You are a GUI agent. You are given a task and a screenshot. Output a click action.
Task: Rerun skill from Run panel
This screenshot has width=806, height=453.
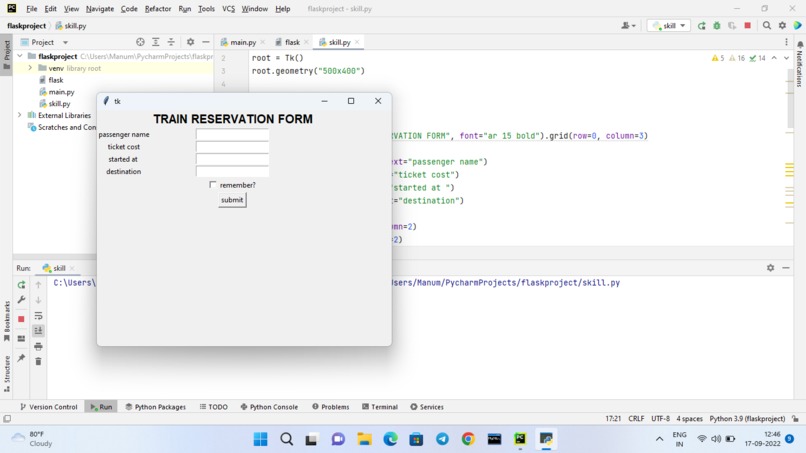21,284
